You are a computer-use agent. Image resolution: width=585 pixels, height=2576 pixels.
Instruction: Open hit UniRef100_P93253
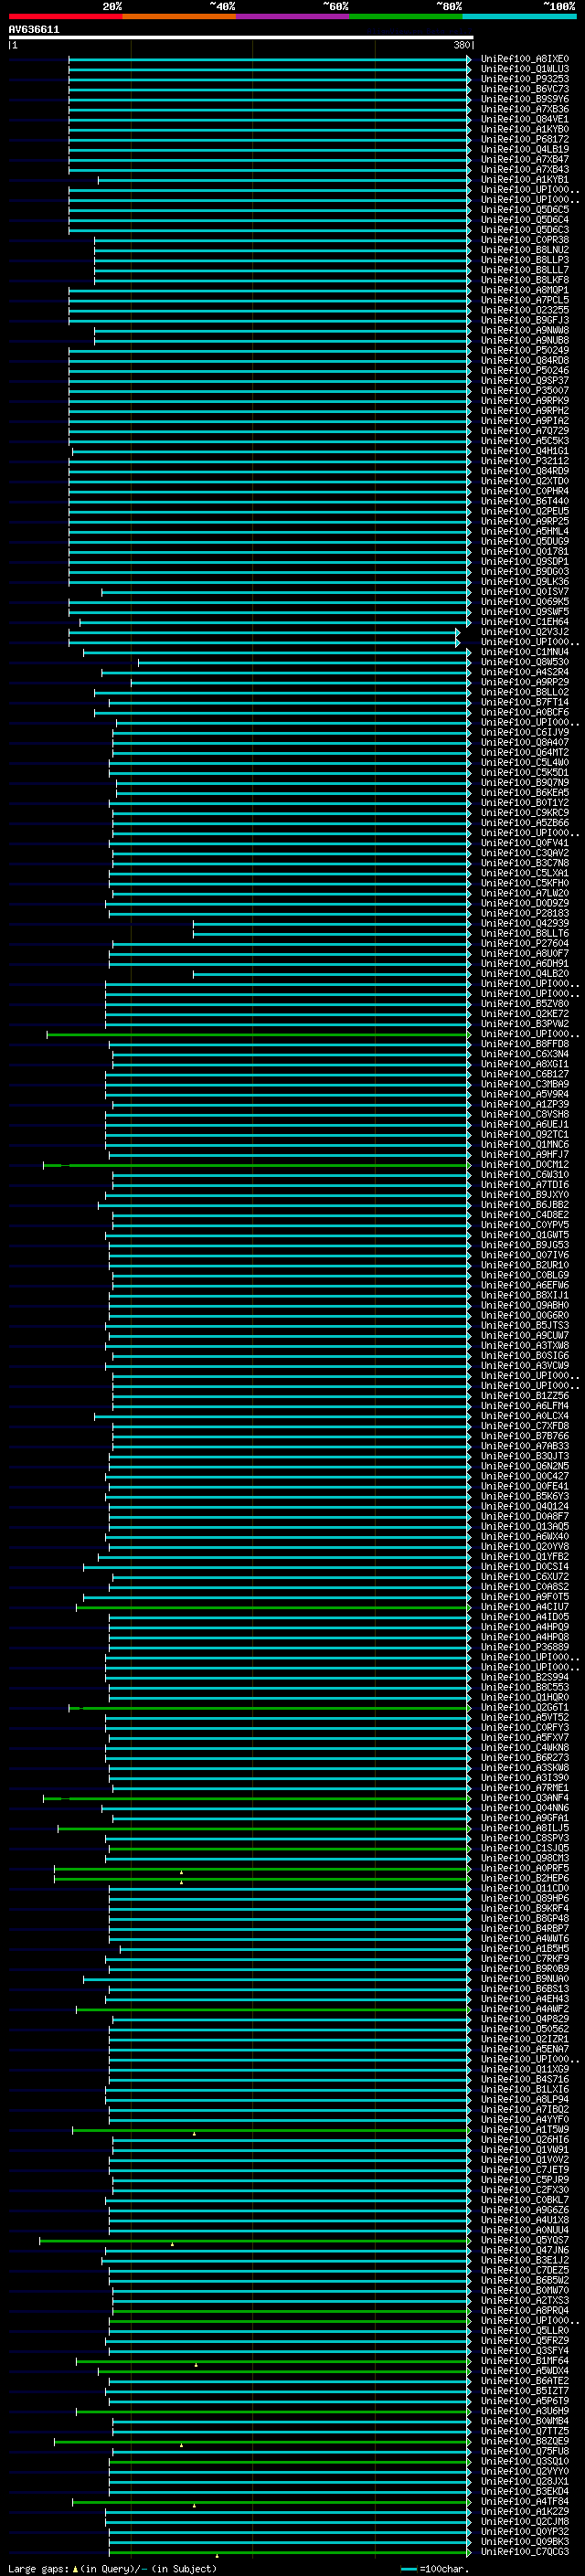tap(524, 79)
